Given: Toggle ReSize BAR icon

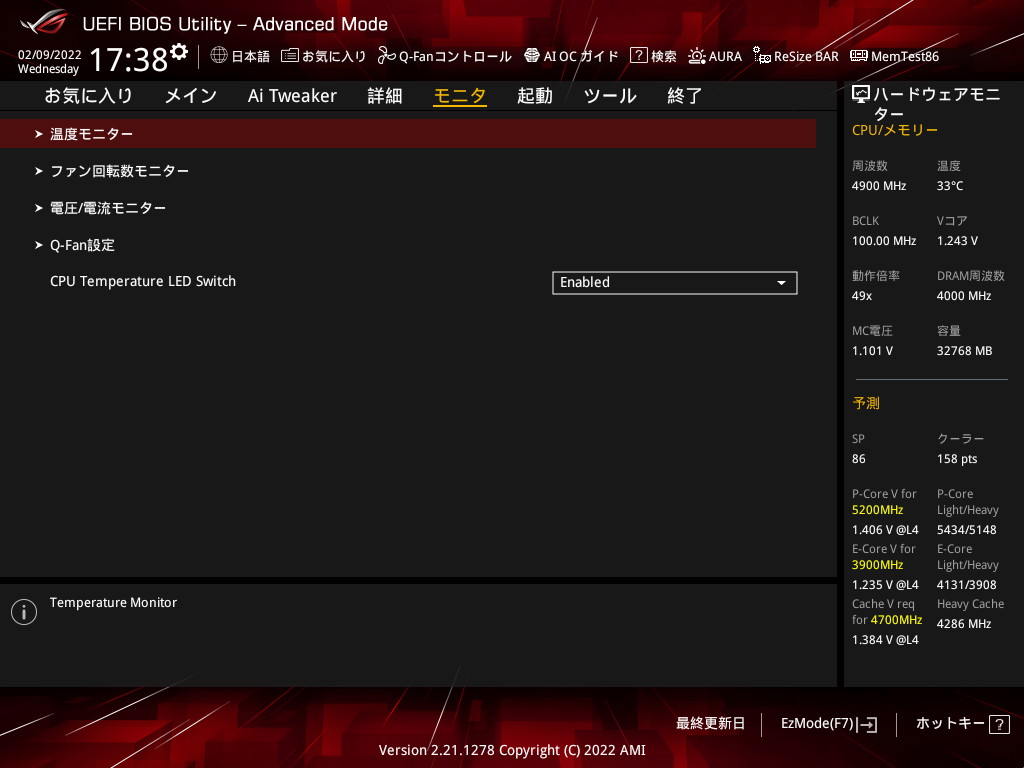Looking at the screenshot, I should pyautogui.click(x=761, y=56).
